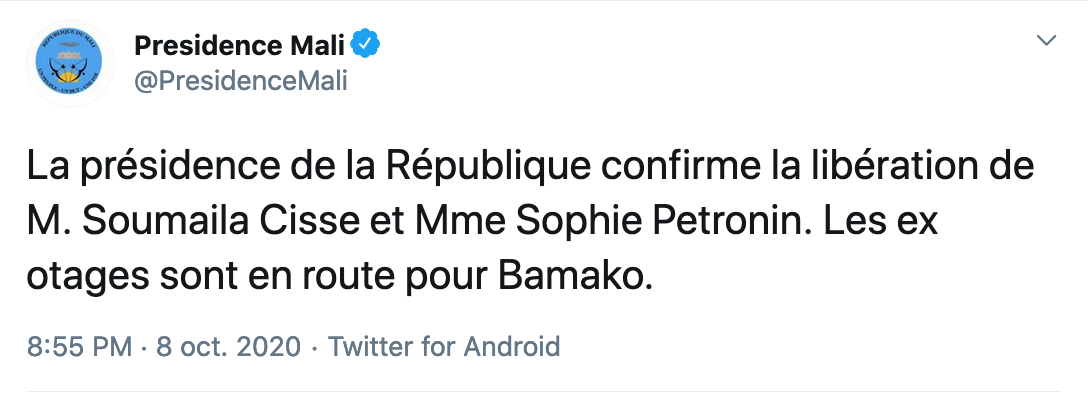The image size is (1088, 394).
Task: Click the word Android in source label
Action: [511, 345]
